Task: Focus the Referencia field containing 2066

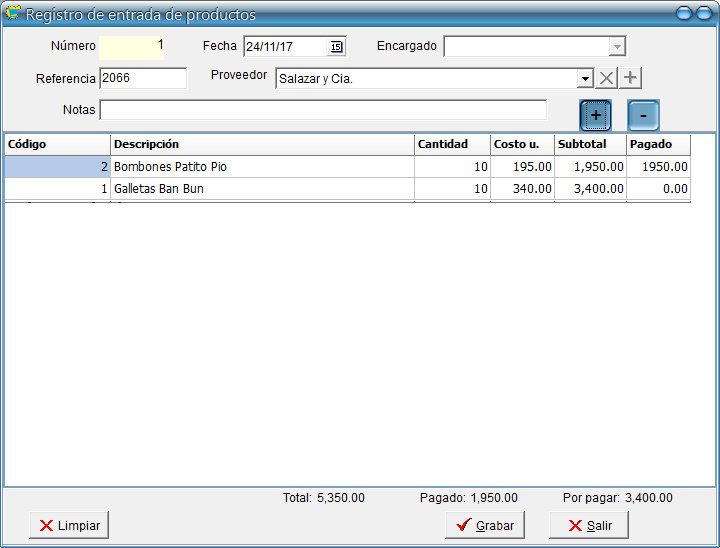Action: tap(143, 78)
